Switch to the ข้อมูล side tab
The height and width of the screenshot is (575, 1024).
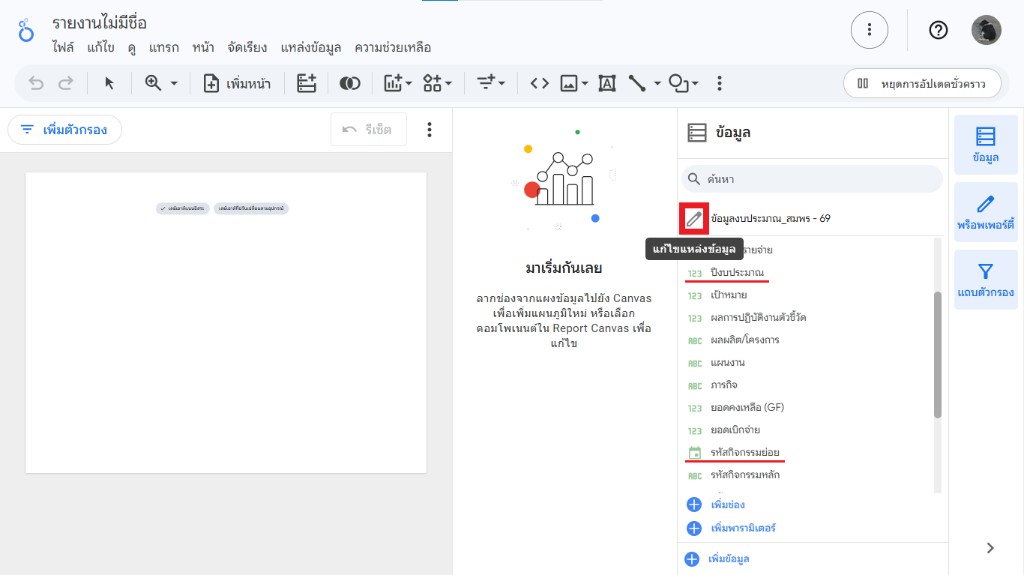pos(985,144)
